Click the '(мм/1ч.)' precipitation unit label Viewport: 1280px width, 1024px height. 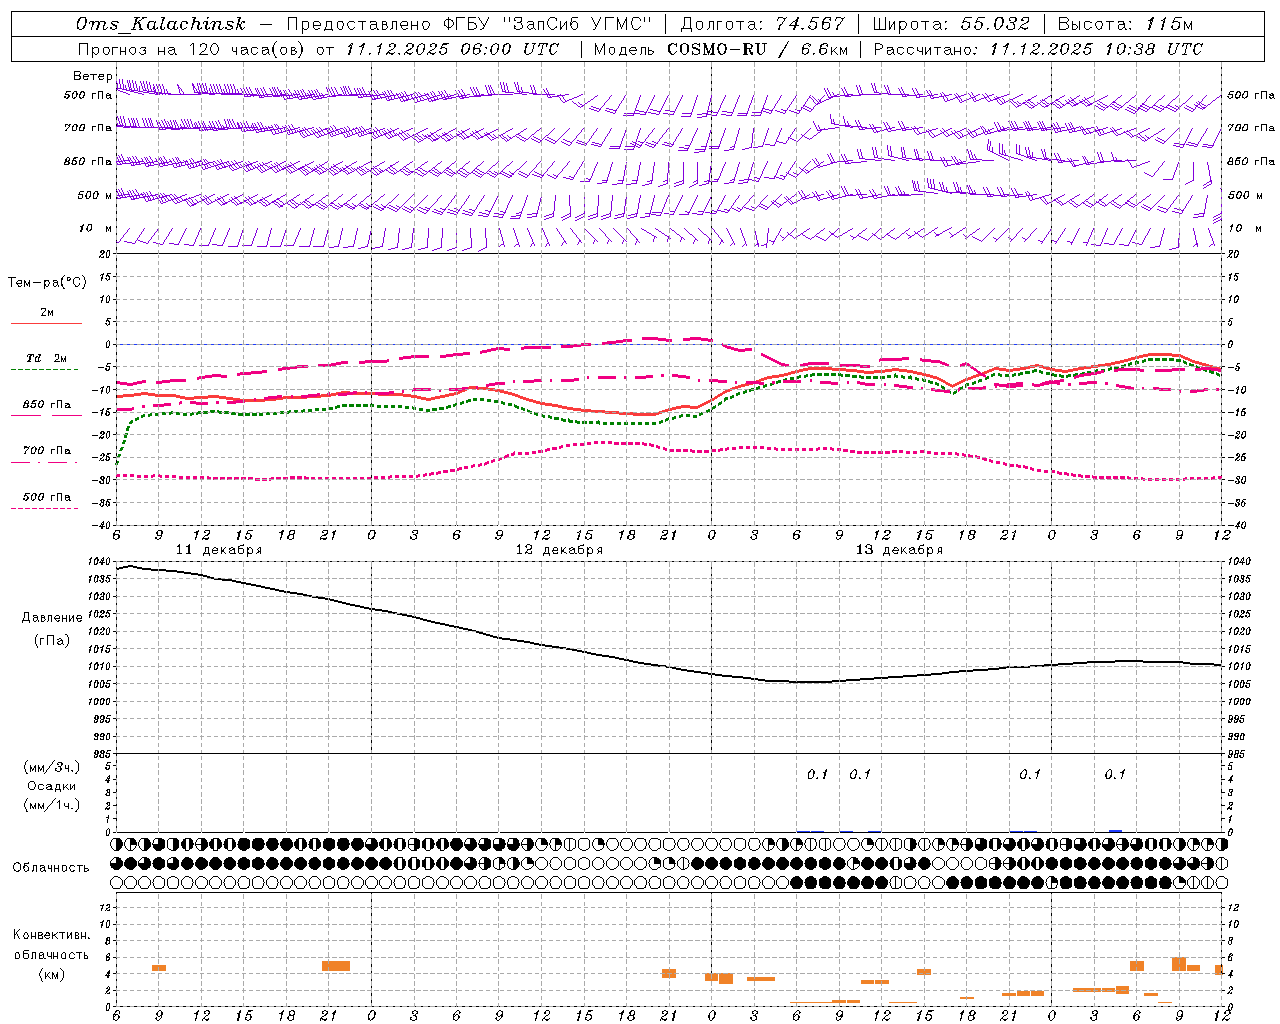point(52,805)
